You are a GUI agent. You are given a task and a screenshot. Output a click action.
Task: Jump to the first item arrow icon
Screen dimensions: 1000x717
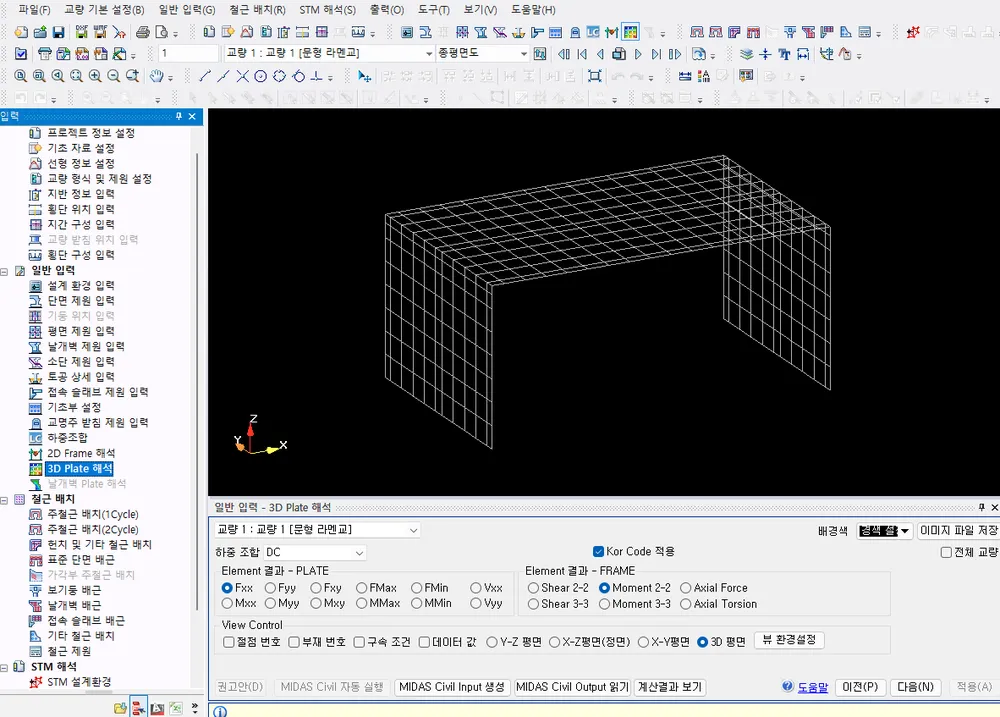(582, 54)
